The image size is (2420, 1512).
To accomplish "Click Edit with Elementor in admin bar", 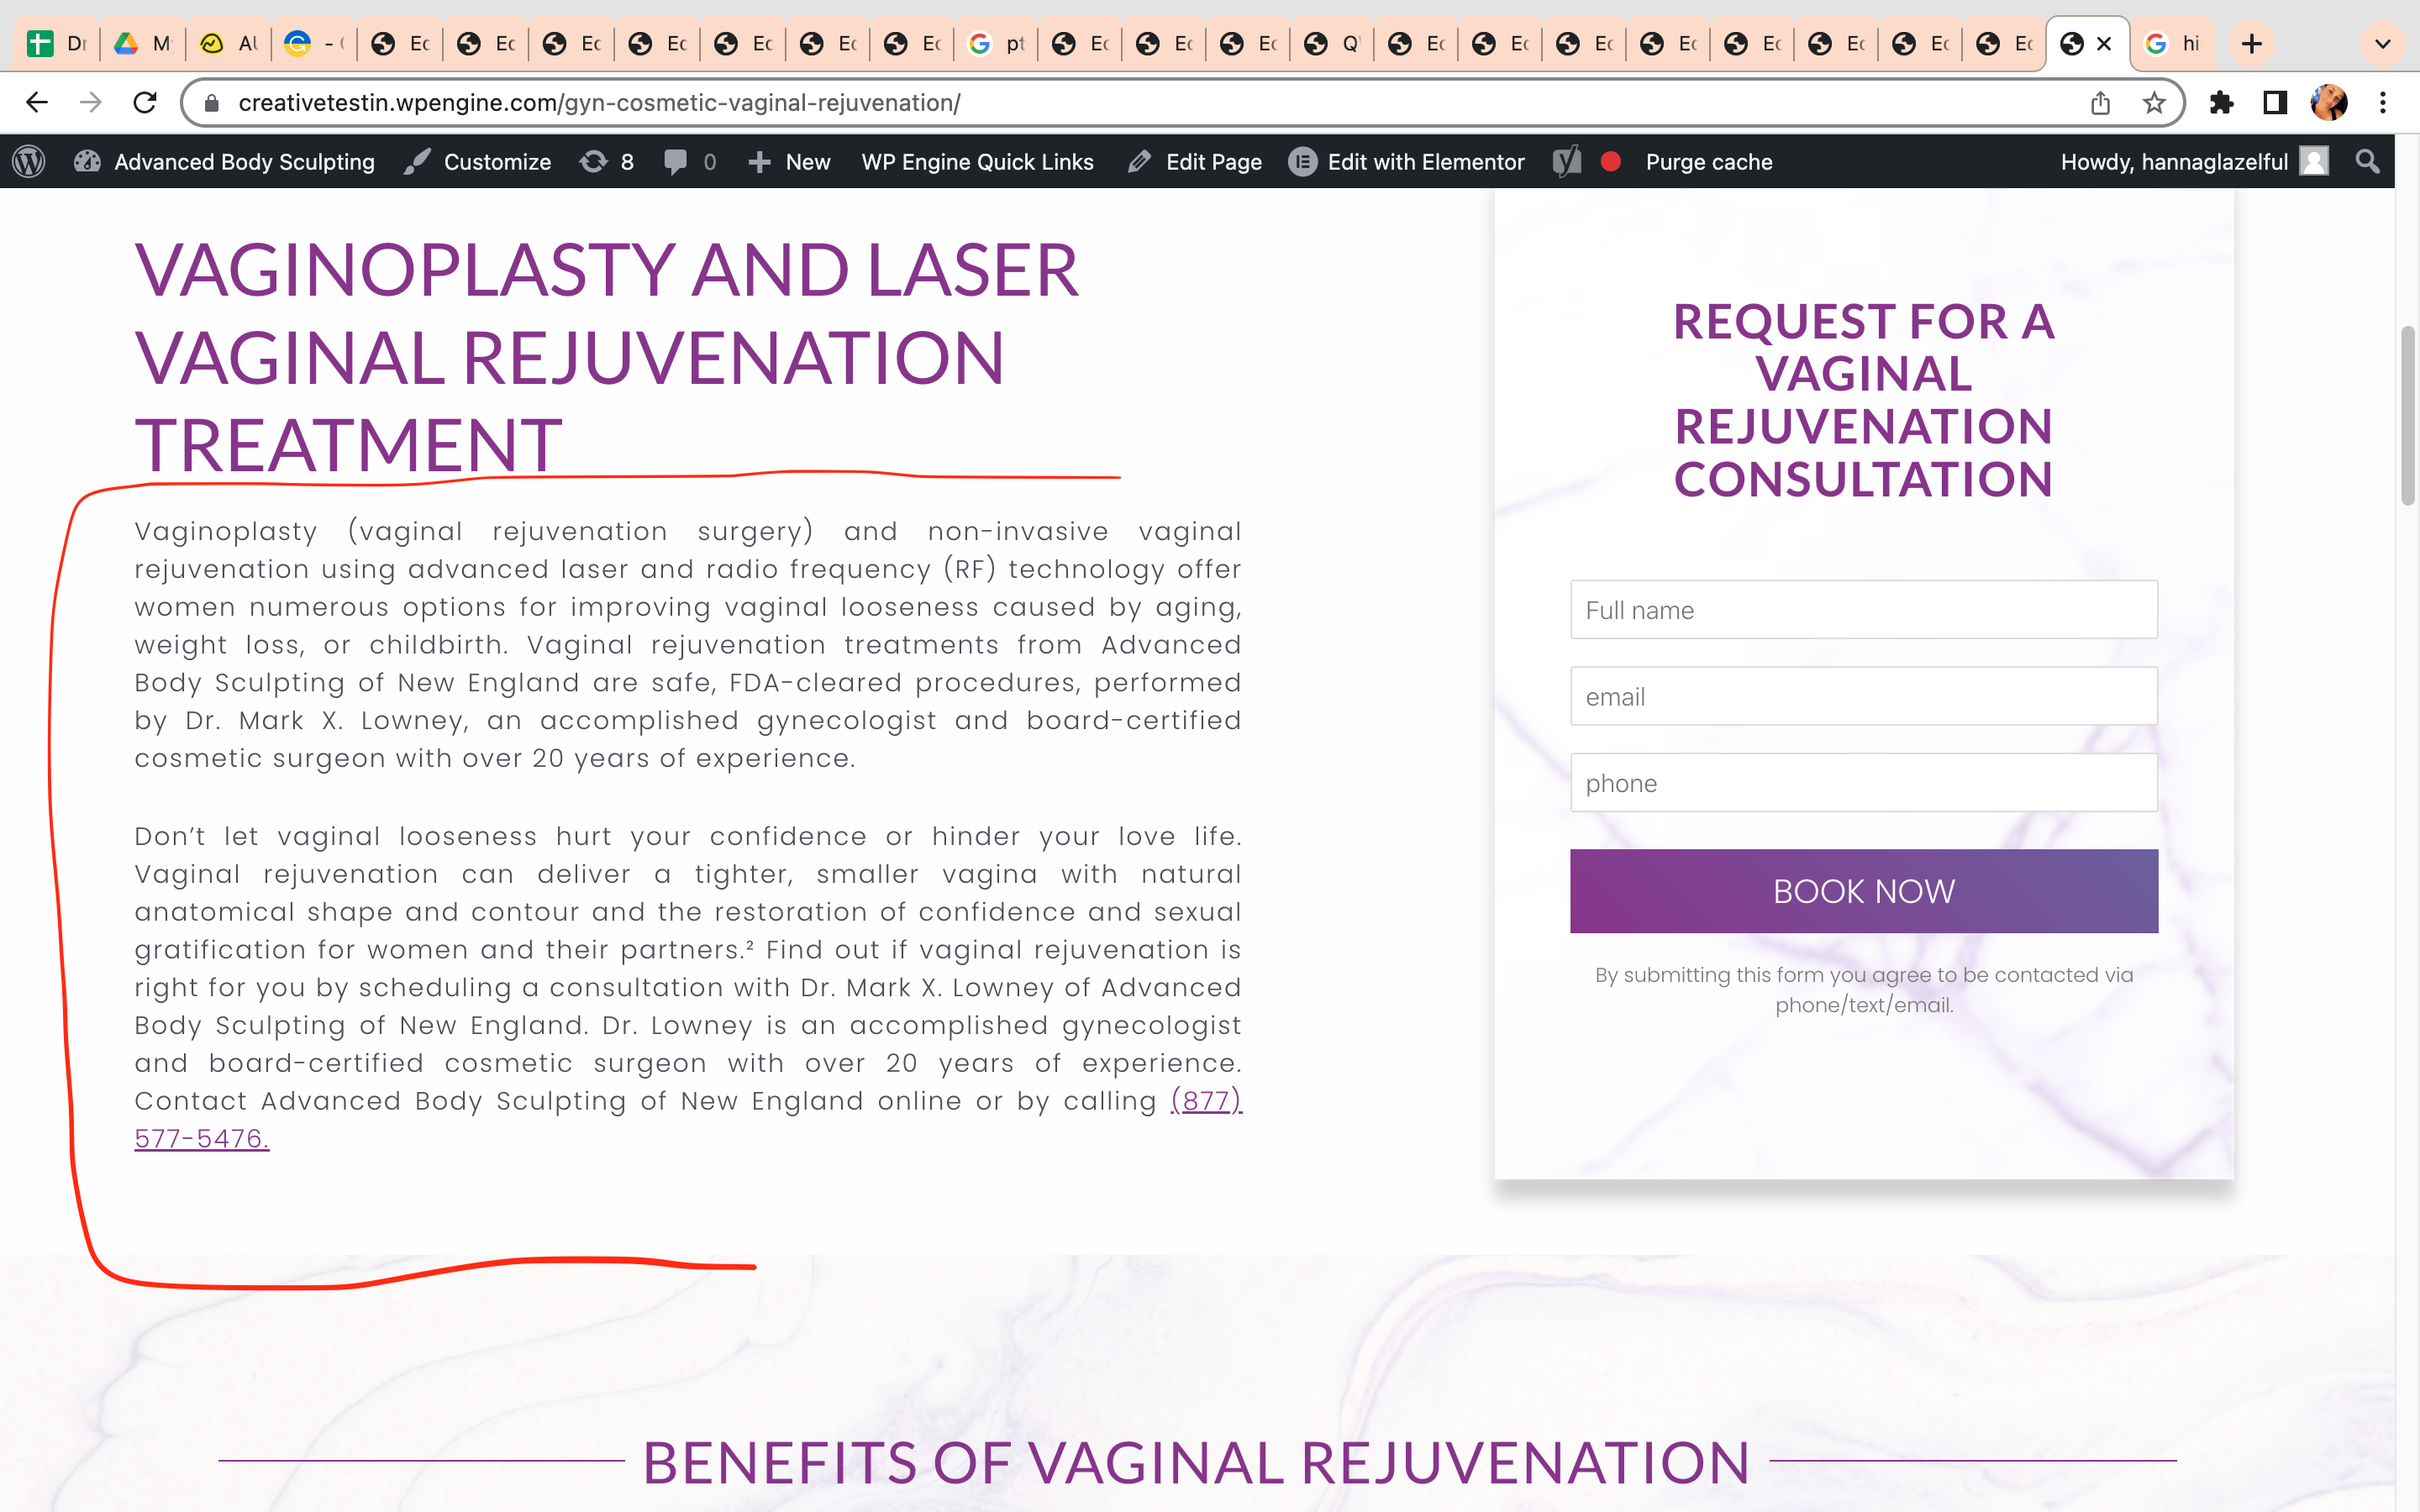I will pyautogui.click(x=1406, y=161).
